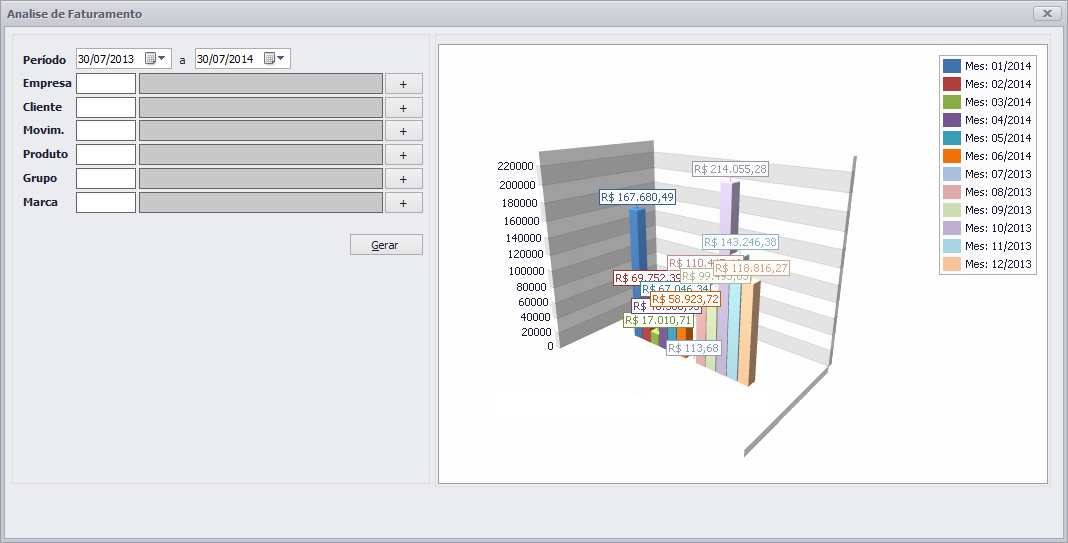
Task: Click legend swatch for Mes: 06/2014
Action: click(x=952, y=156)
